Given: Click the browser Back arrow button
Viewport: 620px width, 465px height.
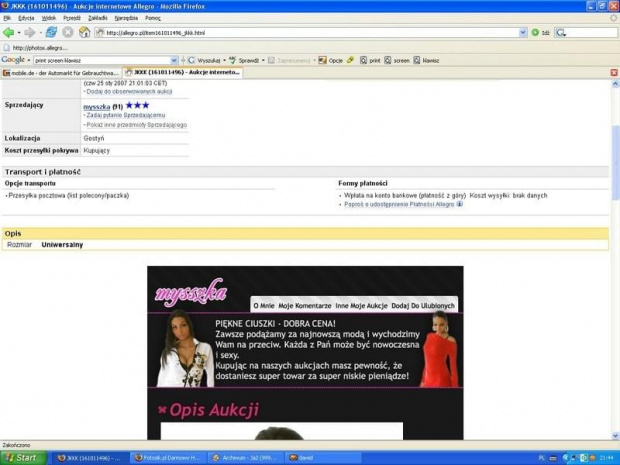Looking at the screenshot, I should [x=9, y=32].
